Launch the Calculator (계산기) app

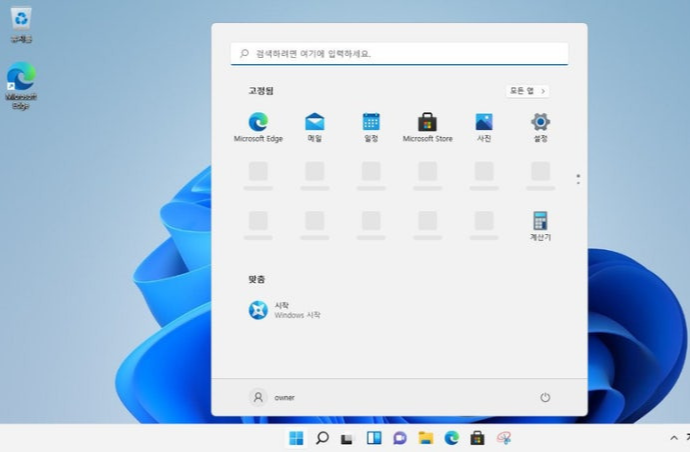pyautogui.click(x=540, y=226)
